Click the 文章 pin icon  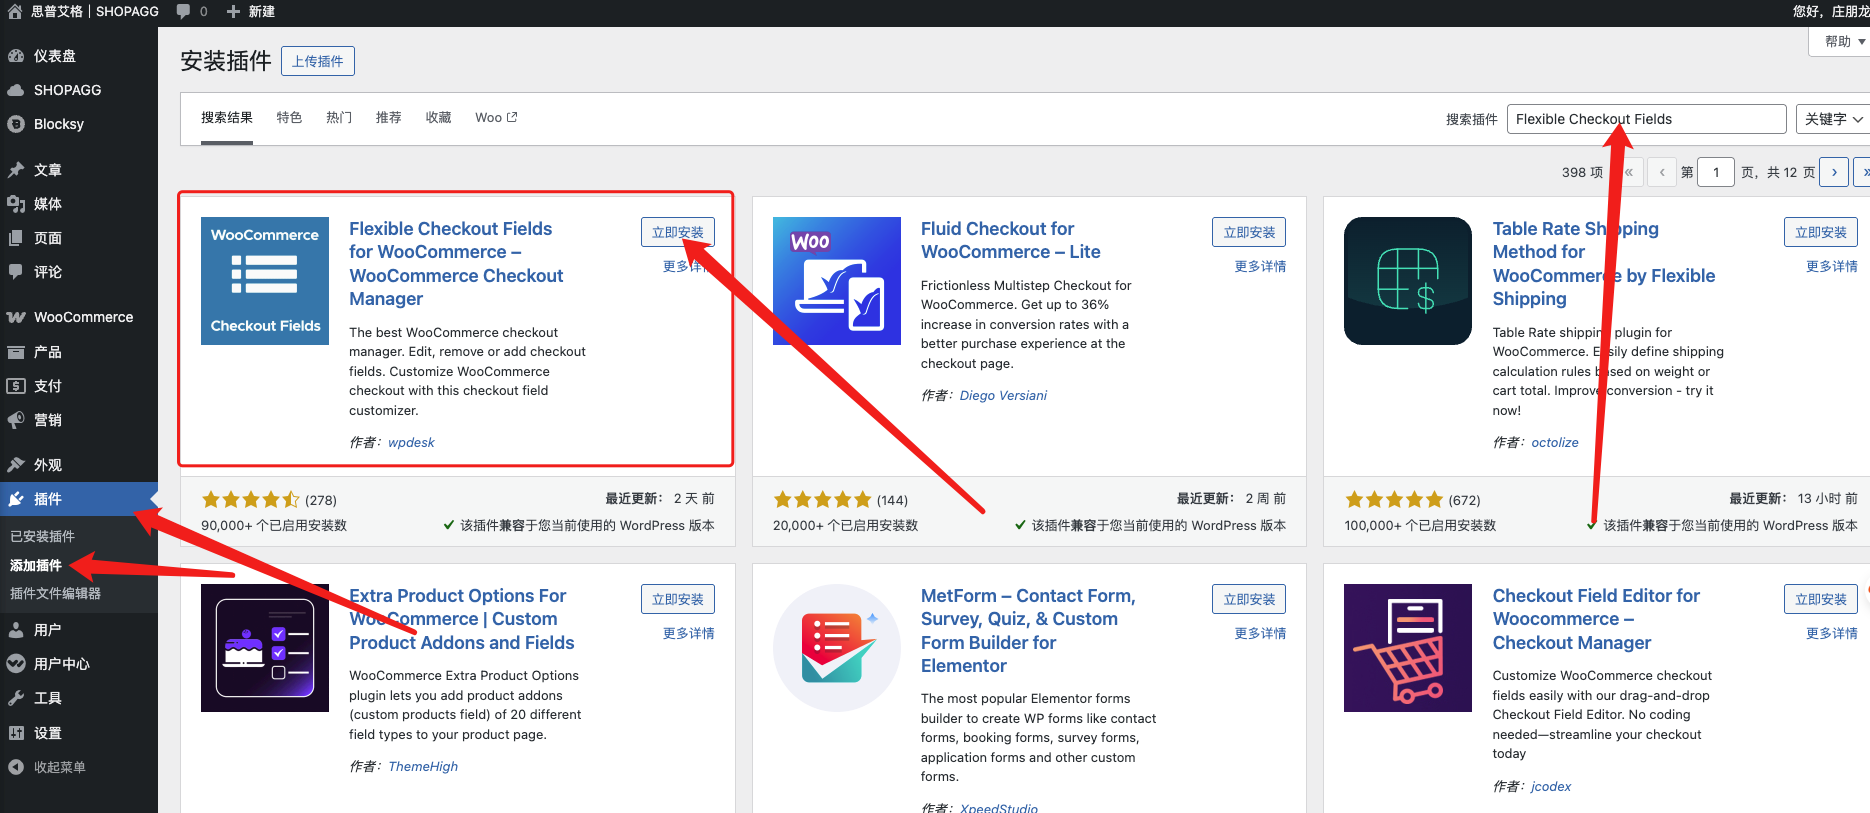pyautogui.click(x=16, y=170)
